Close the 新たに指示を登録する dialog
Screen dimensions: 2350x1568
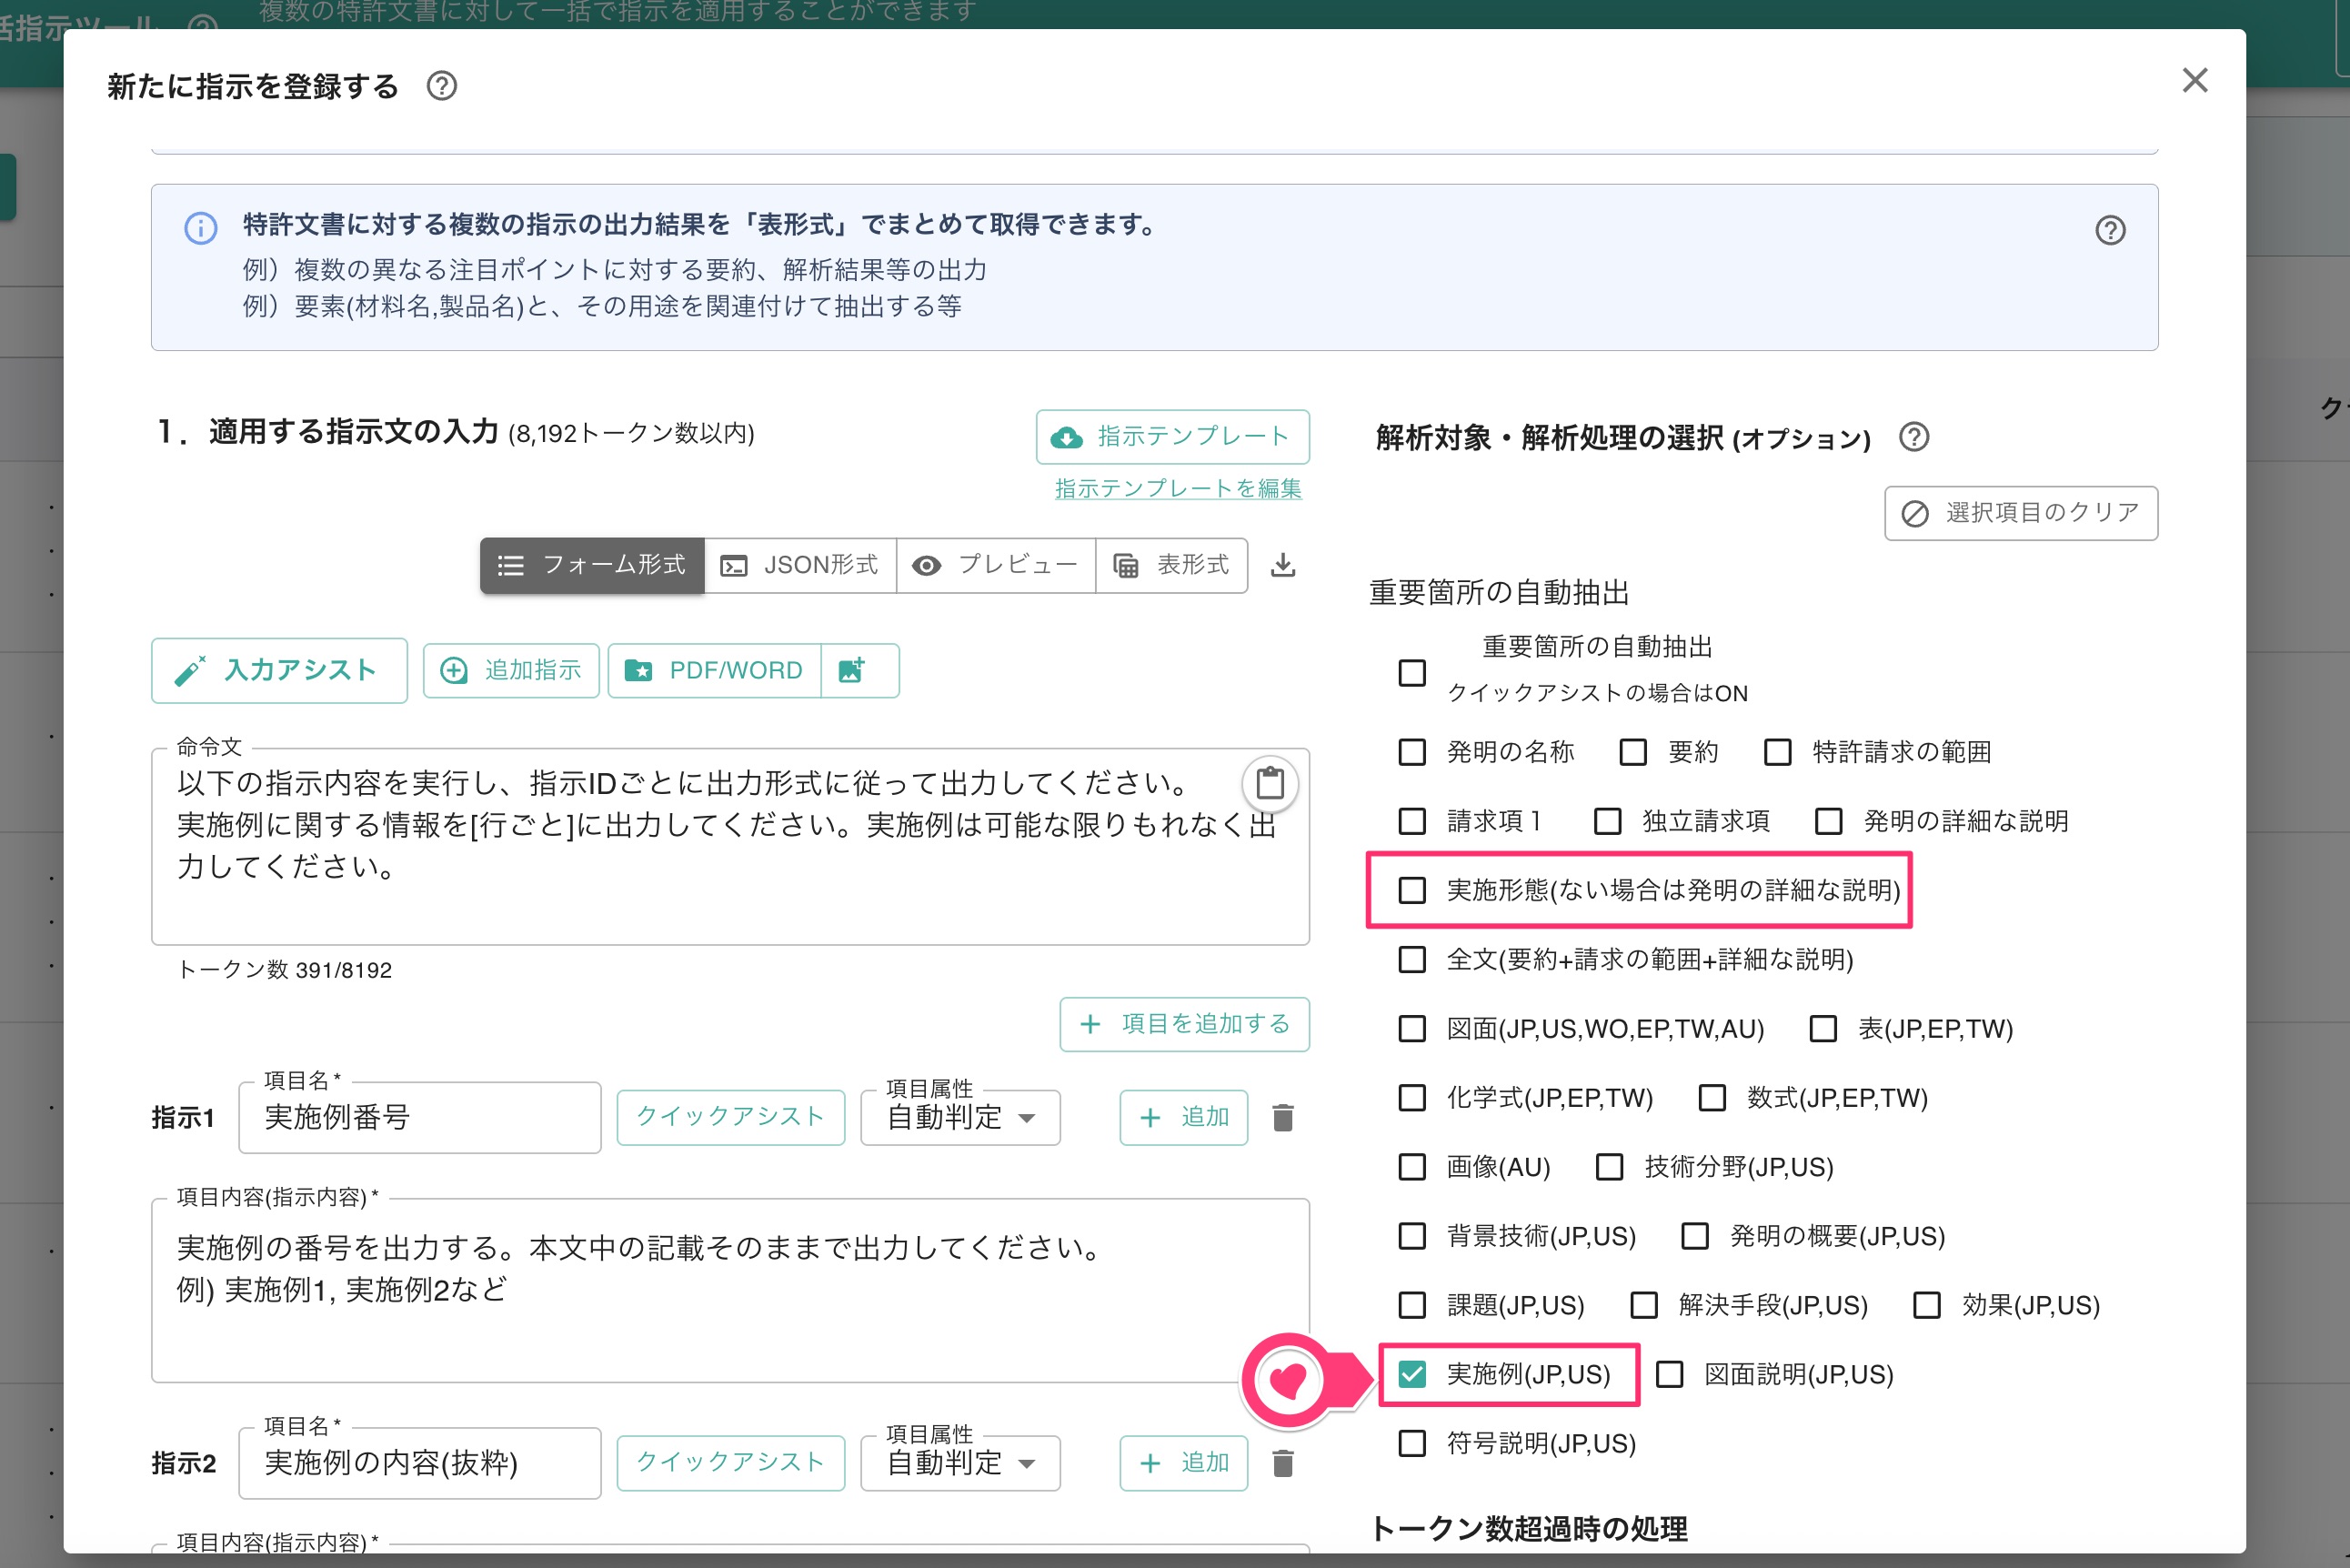pos(2194,80)
